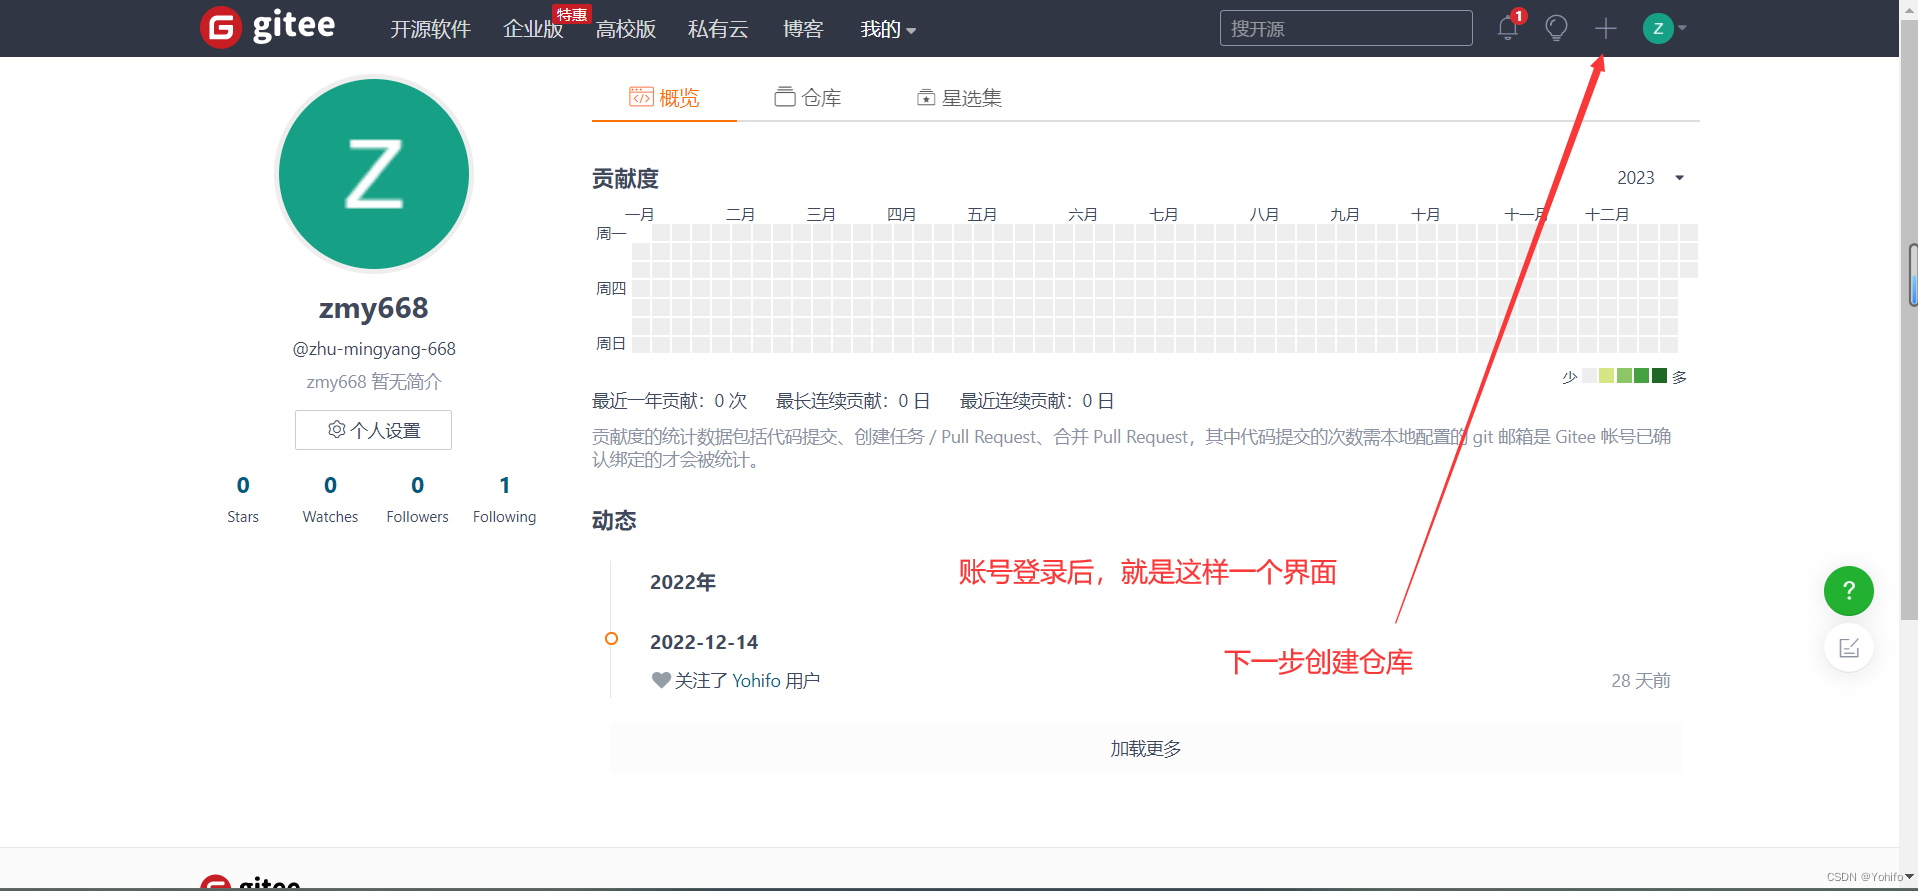Open the Watches count link
This screenshot has width=1918, height=891.
coord(330,498)
